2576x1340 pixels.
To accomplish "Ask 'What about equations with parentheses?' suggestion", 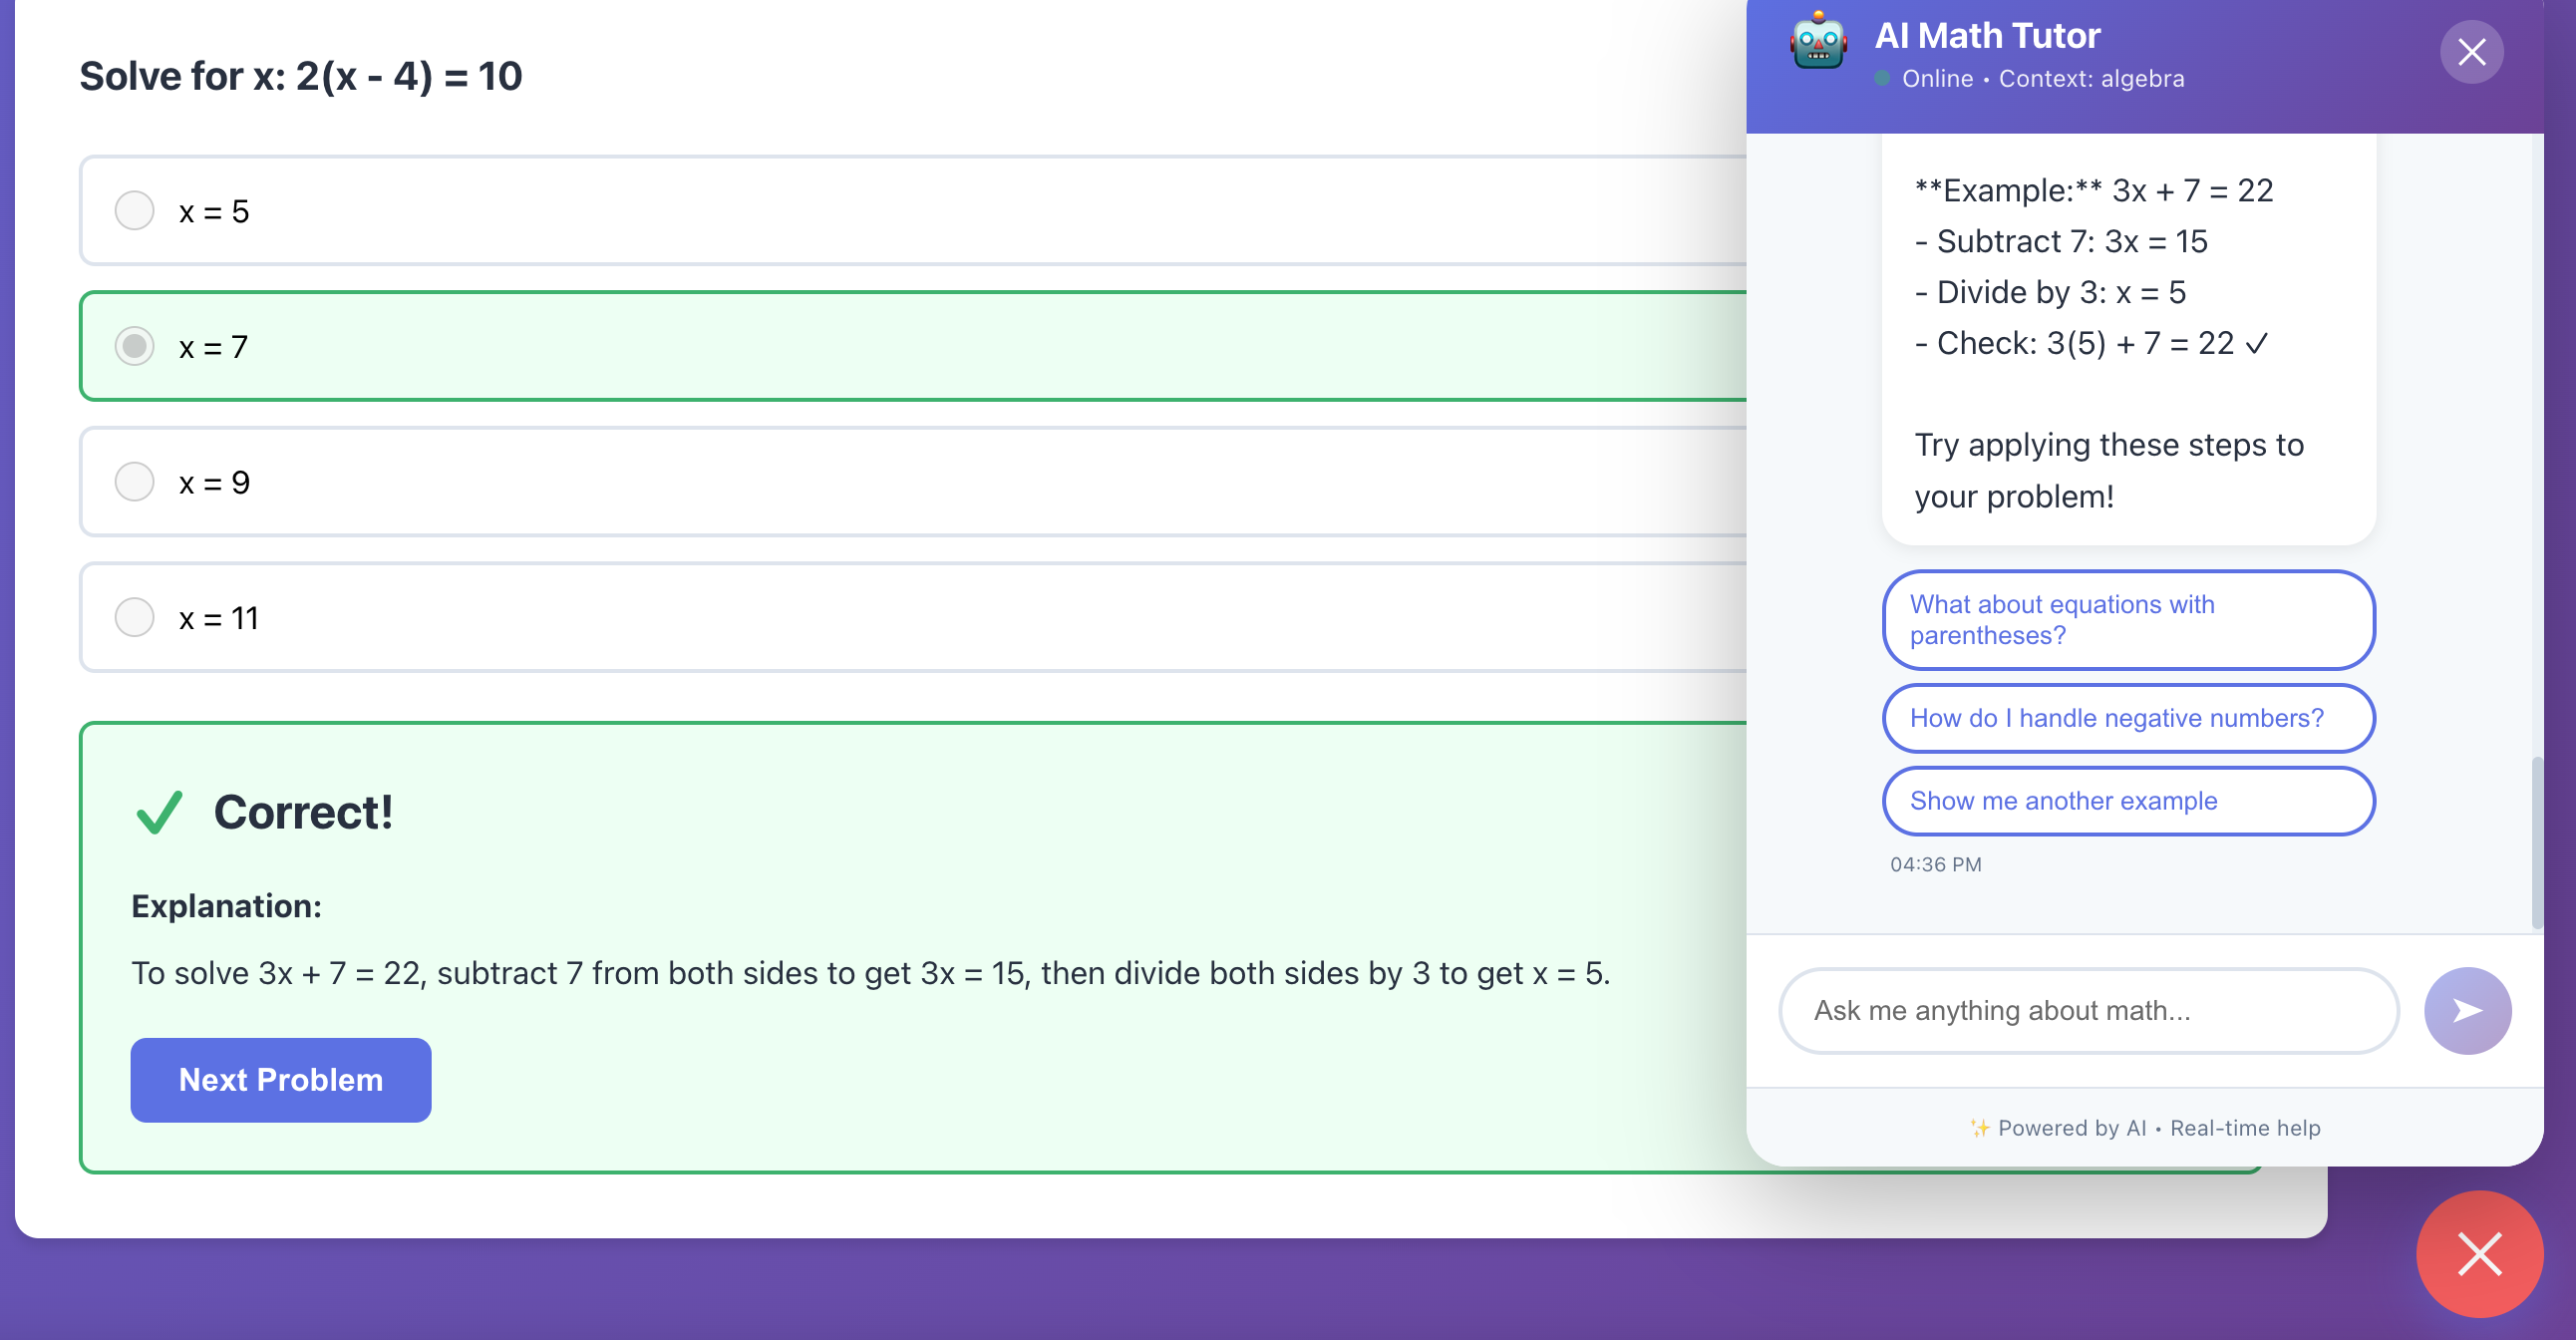I will pyautogui.click(x=2127, y=620).
